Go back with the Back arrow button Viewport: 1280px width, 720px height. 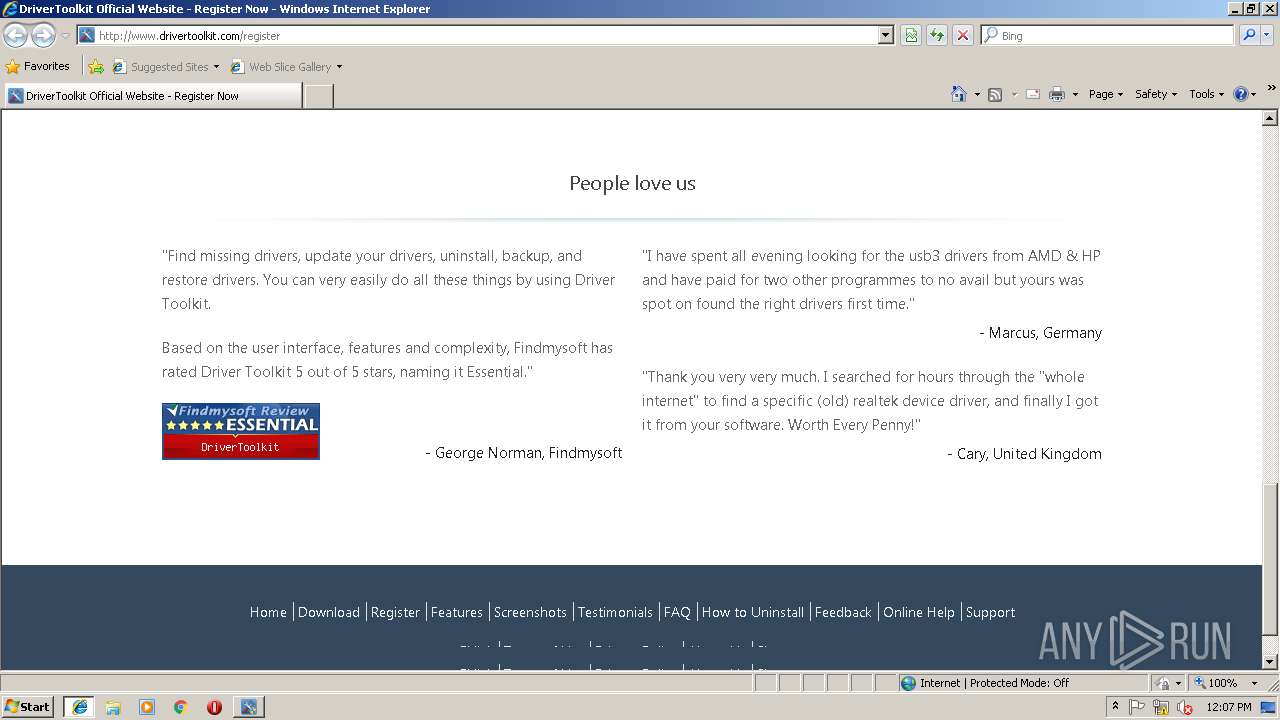point(15,35)
